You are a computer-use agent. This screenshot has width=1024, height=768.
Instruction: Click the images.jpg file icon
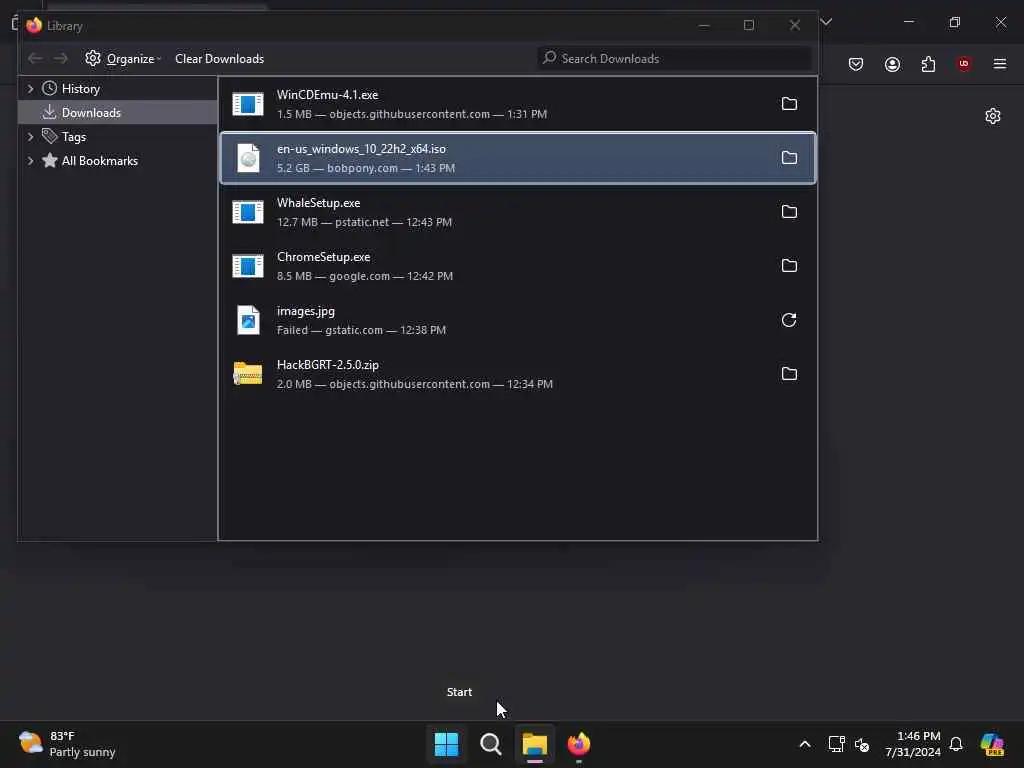click(248, 320)
